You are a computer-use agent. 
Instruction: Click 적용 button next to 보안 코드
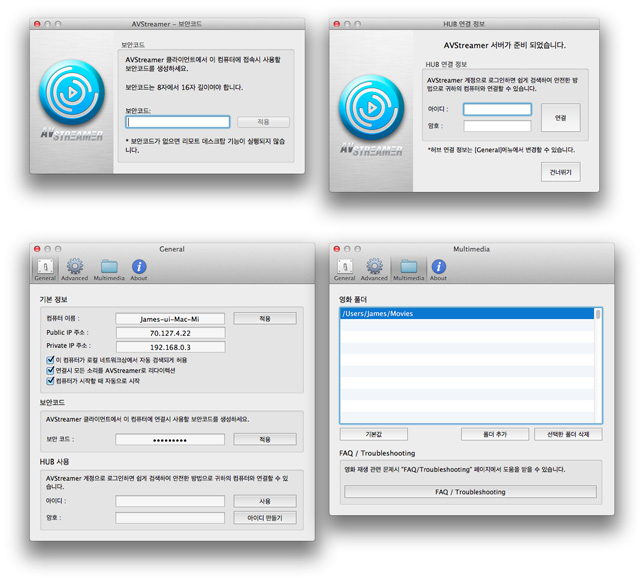pyautogui.click(x=265, y=440)
